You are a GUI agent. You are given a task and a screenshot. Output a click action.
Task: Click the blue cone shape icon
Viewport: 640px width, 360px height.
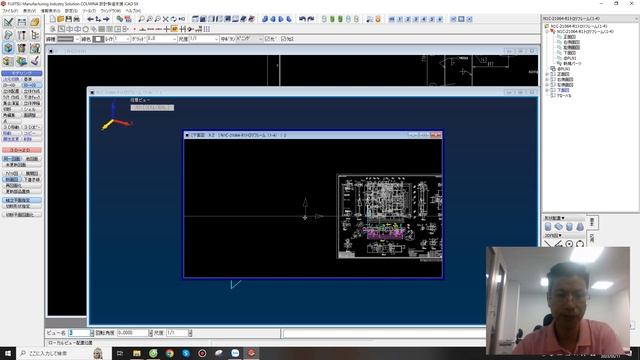pyautogui.click(x=580, y=227)
